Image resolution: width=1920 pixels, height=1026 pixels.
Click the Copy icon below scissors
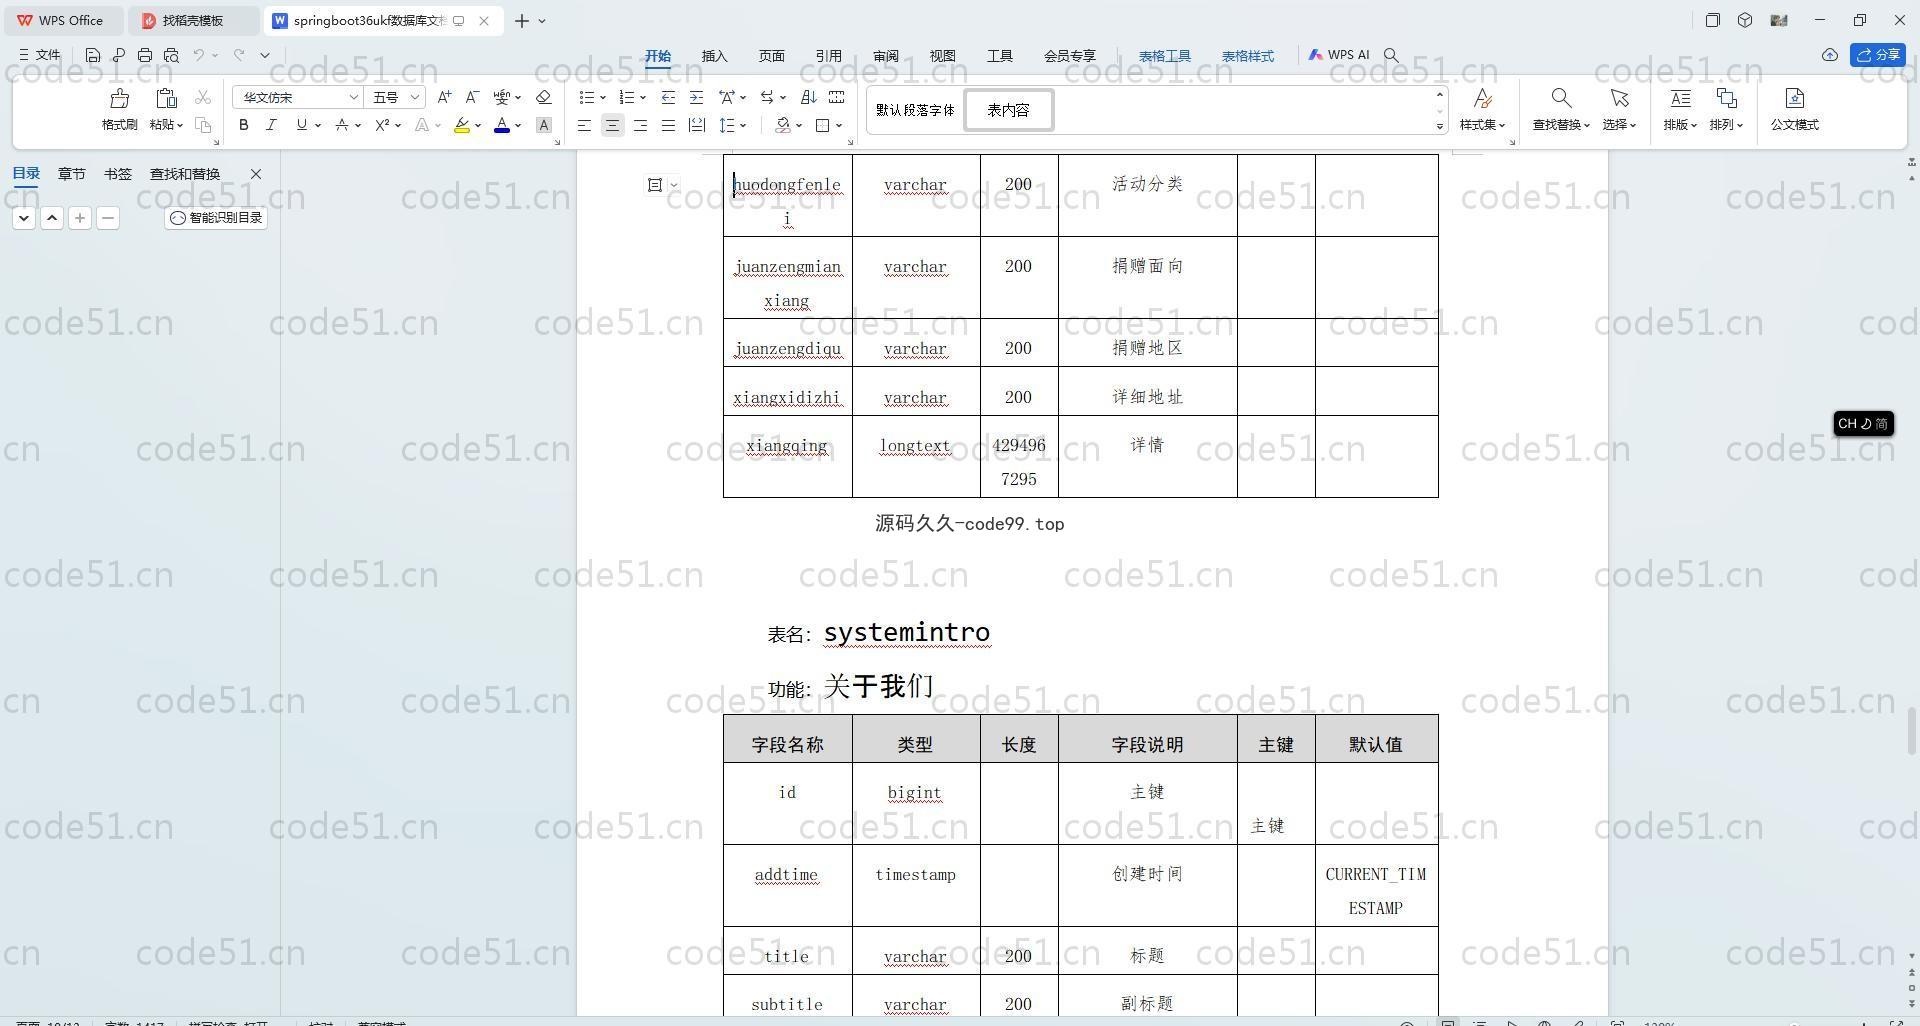[x=203, y=125]
